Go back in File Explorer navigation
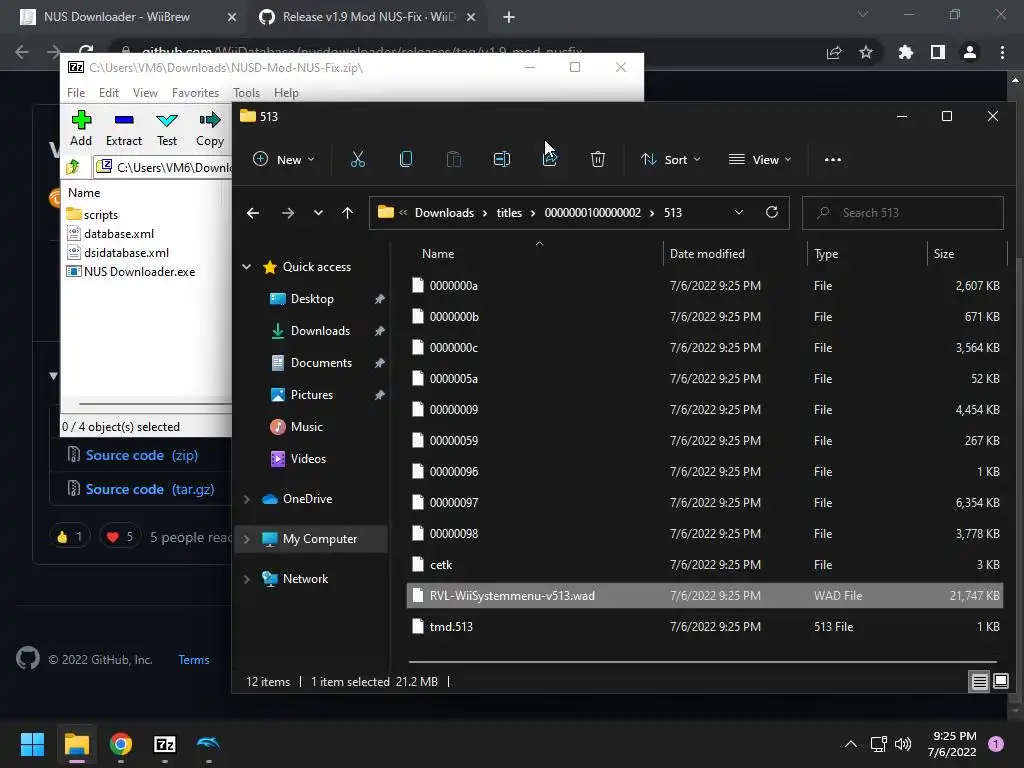The width and height of the screenshot is (1024, 768). [x=253, y=213]
